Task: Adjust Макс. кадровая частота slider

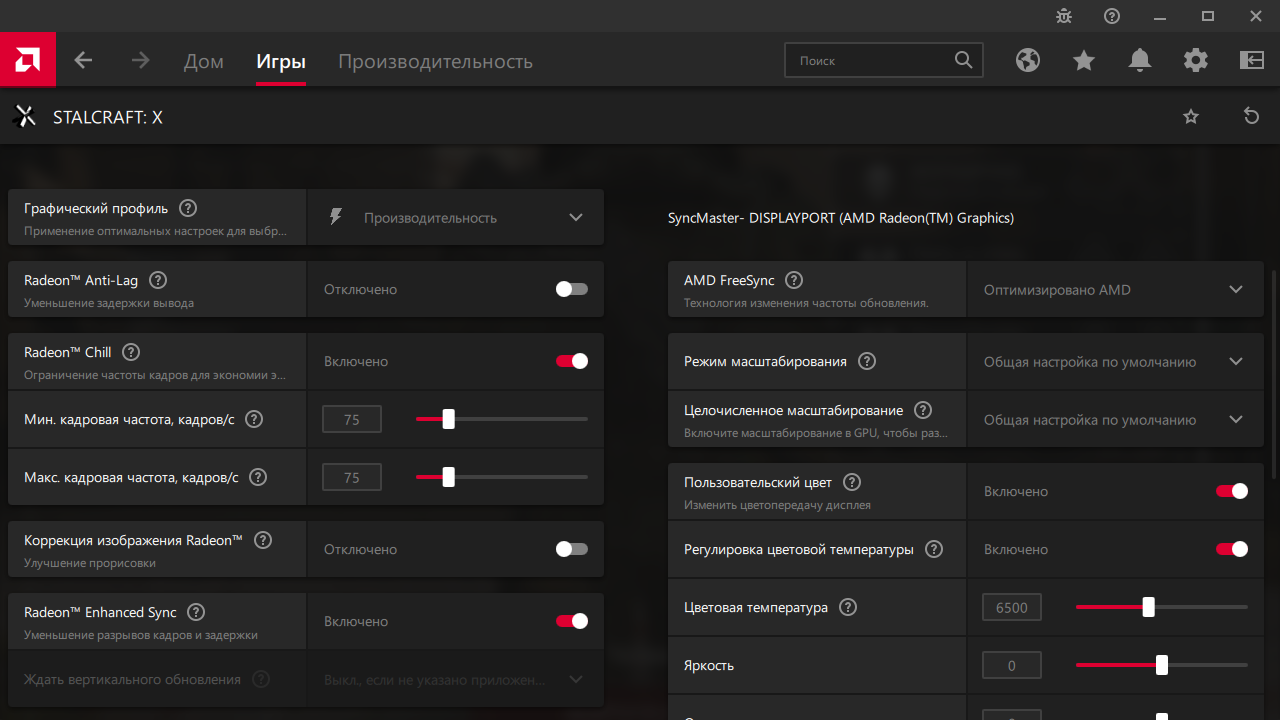Action: (502, 477)
